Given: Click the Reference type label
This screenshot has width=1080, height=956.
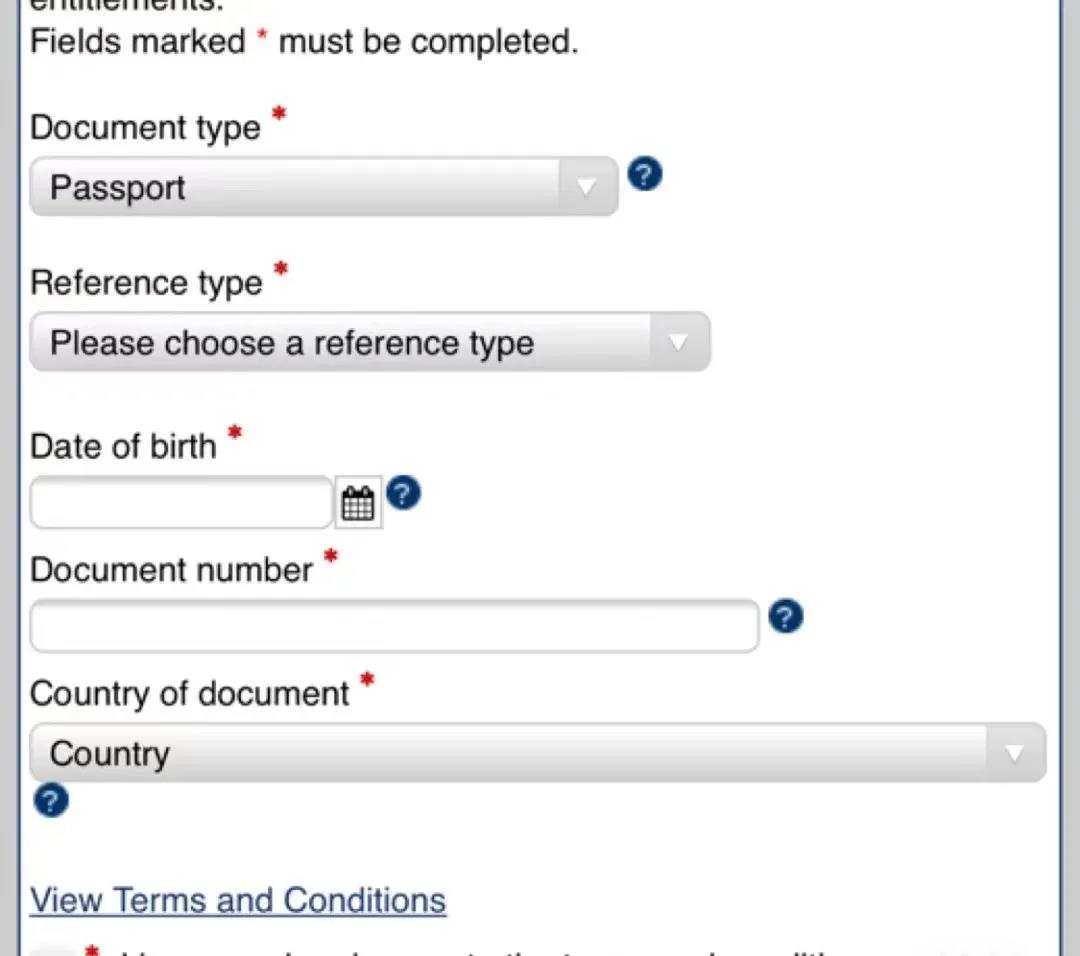Looking at the screenshot, I should tap(147, 283).
